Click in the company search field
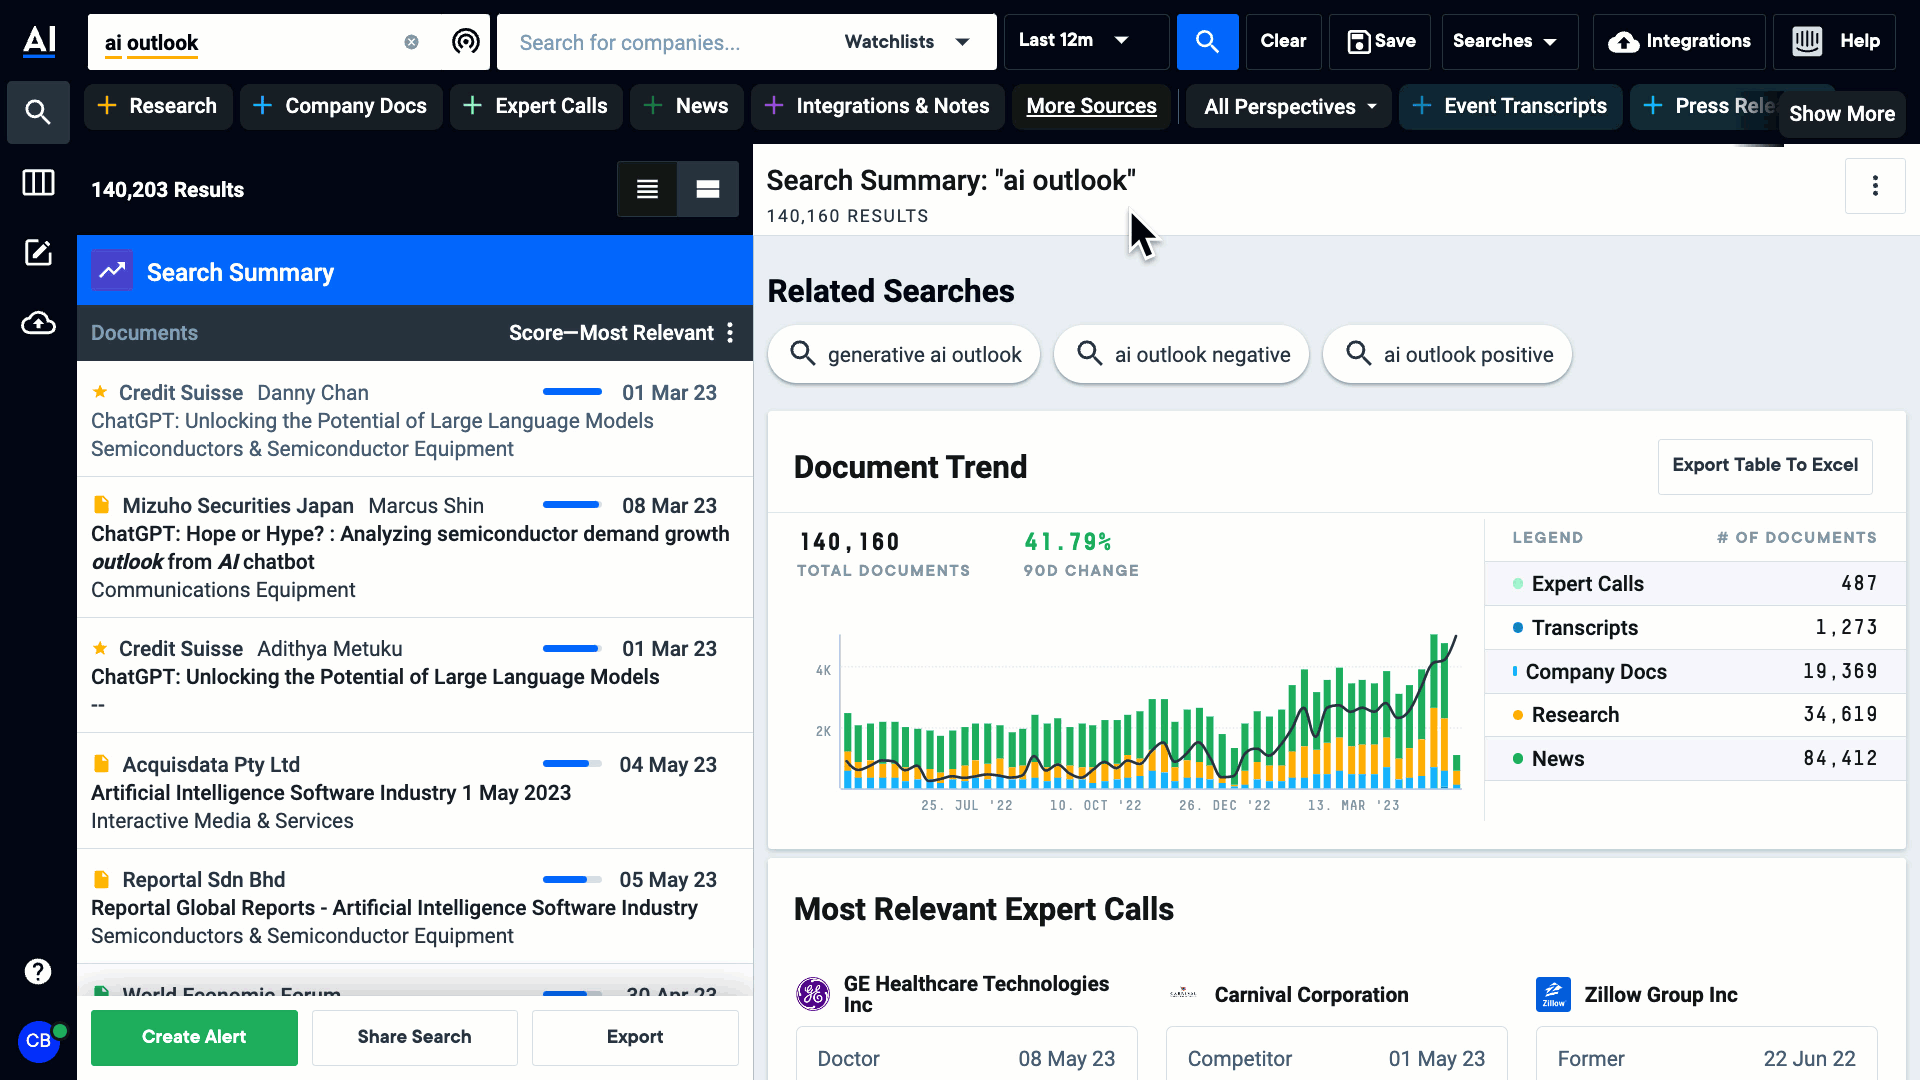Viewport: 1920px width, 1080px height. pos(667,42)
